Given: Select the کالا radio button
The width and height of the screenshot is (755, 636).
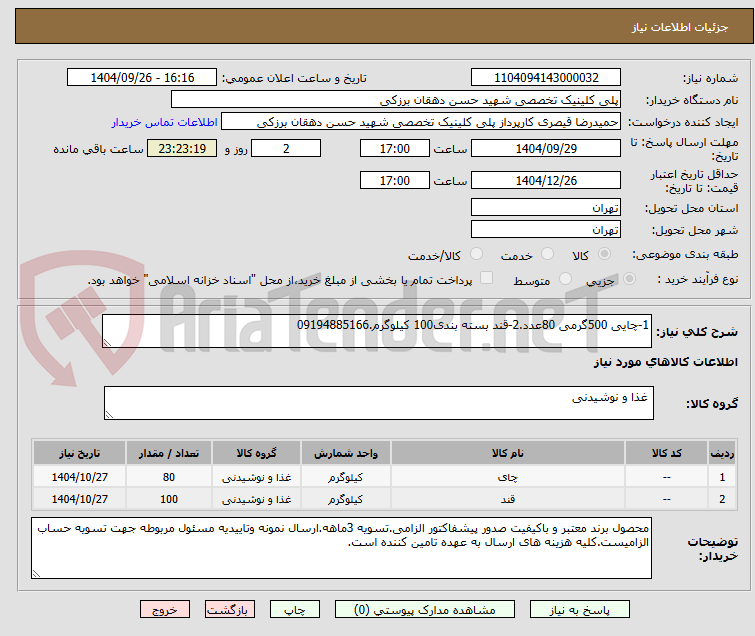Looking at the screenshot, I should [x=604, y=254].
